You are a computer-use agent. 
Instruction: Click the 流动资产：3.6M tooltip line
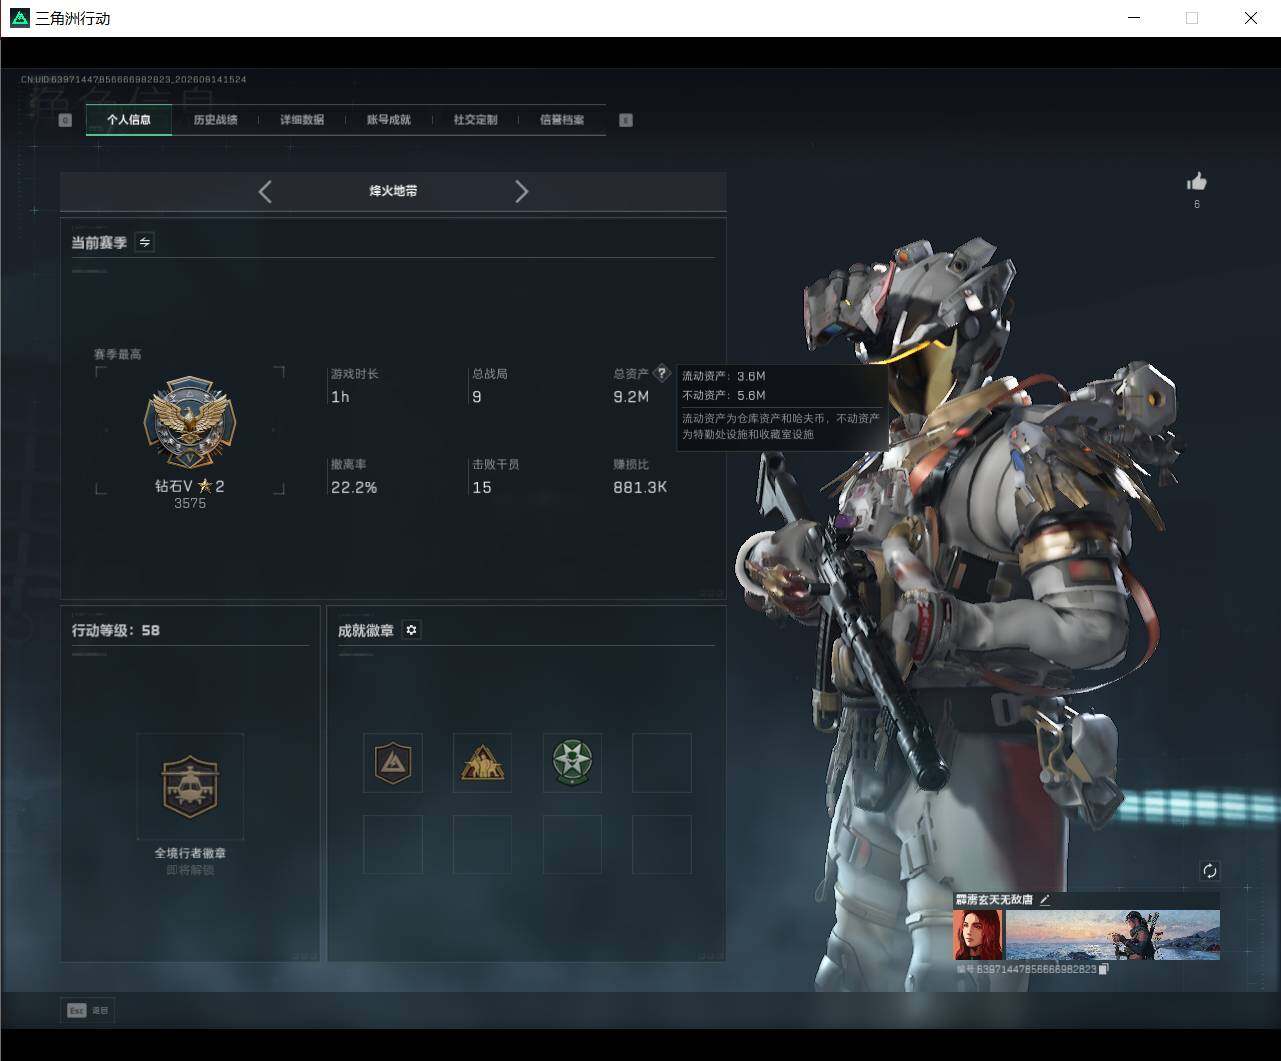click(724, 376)
